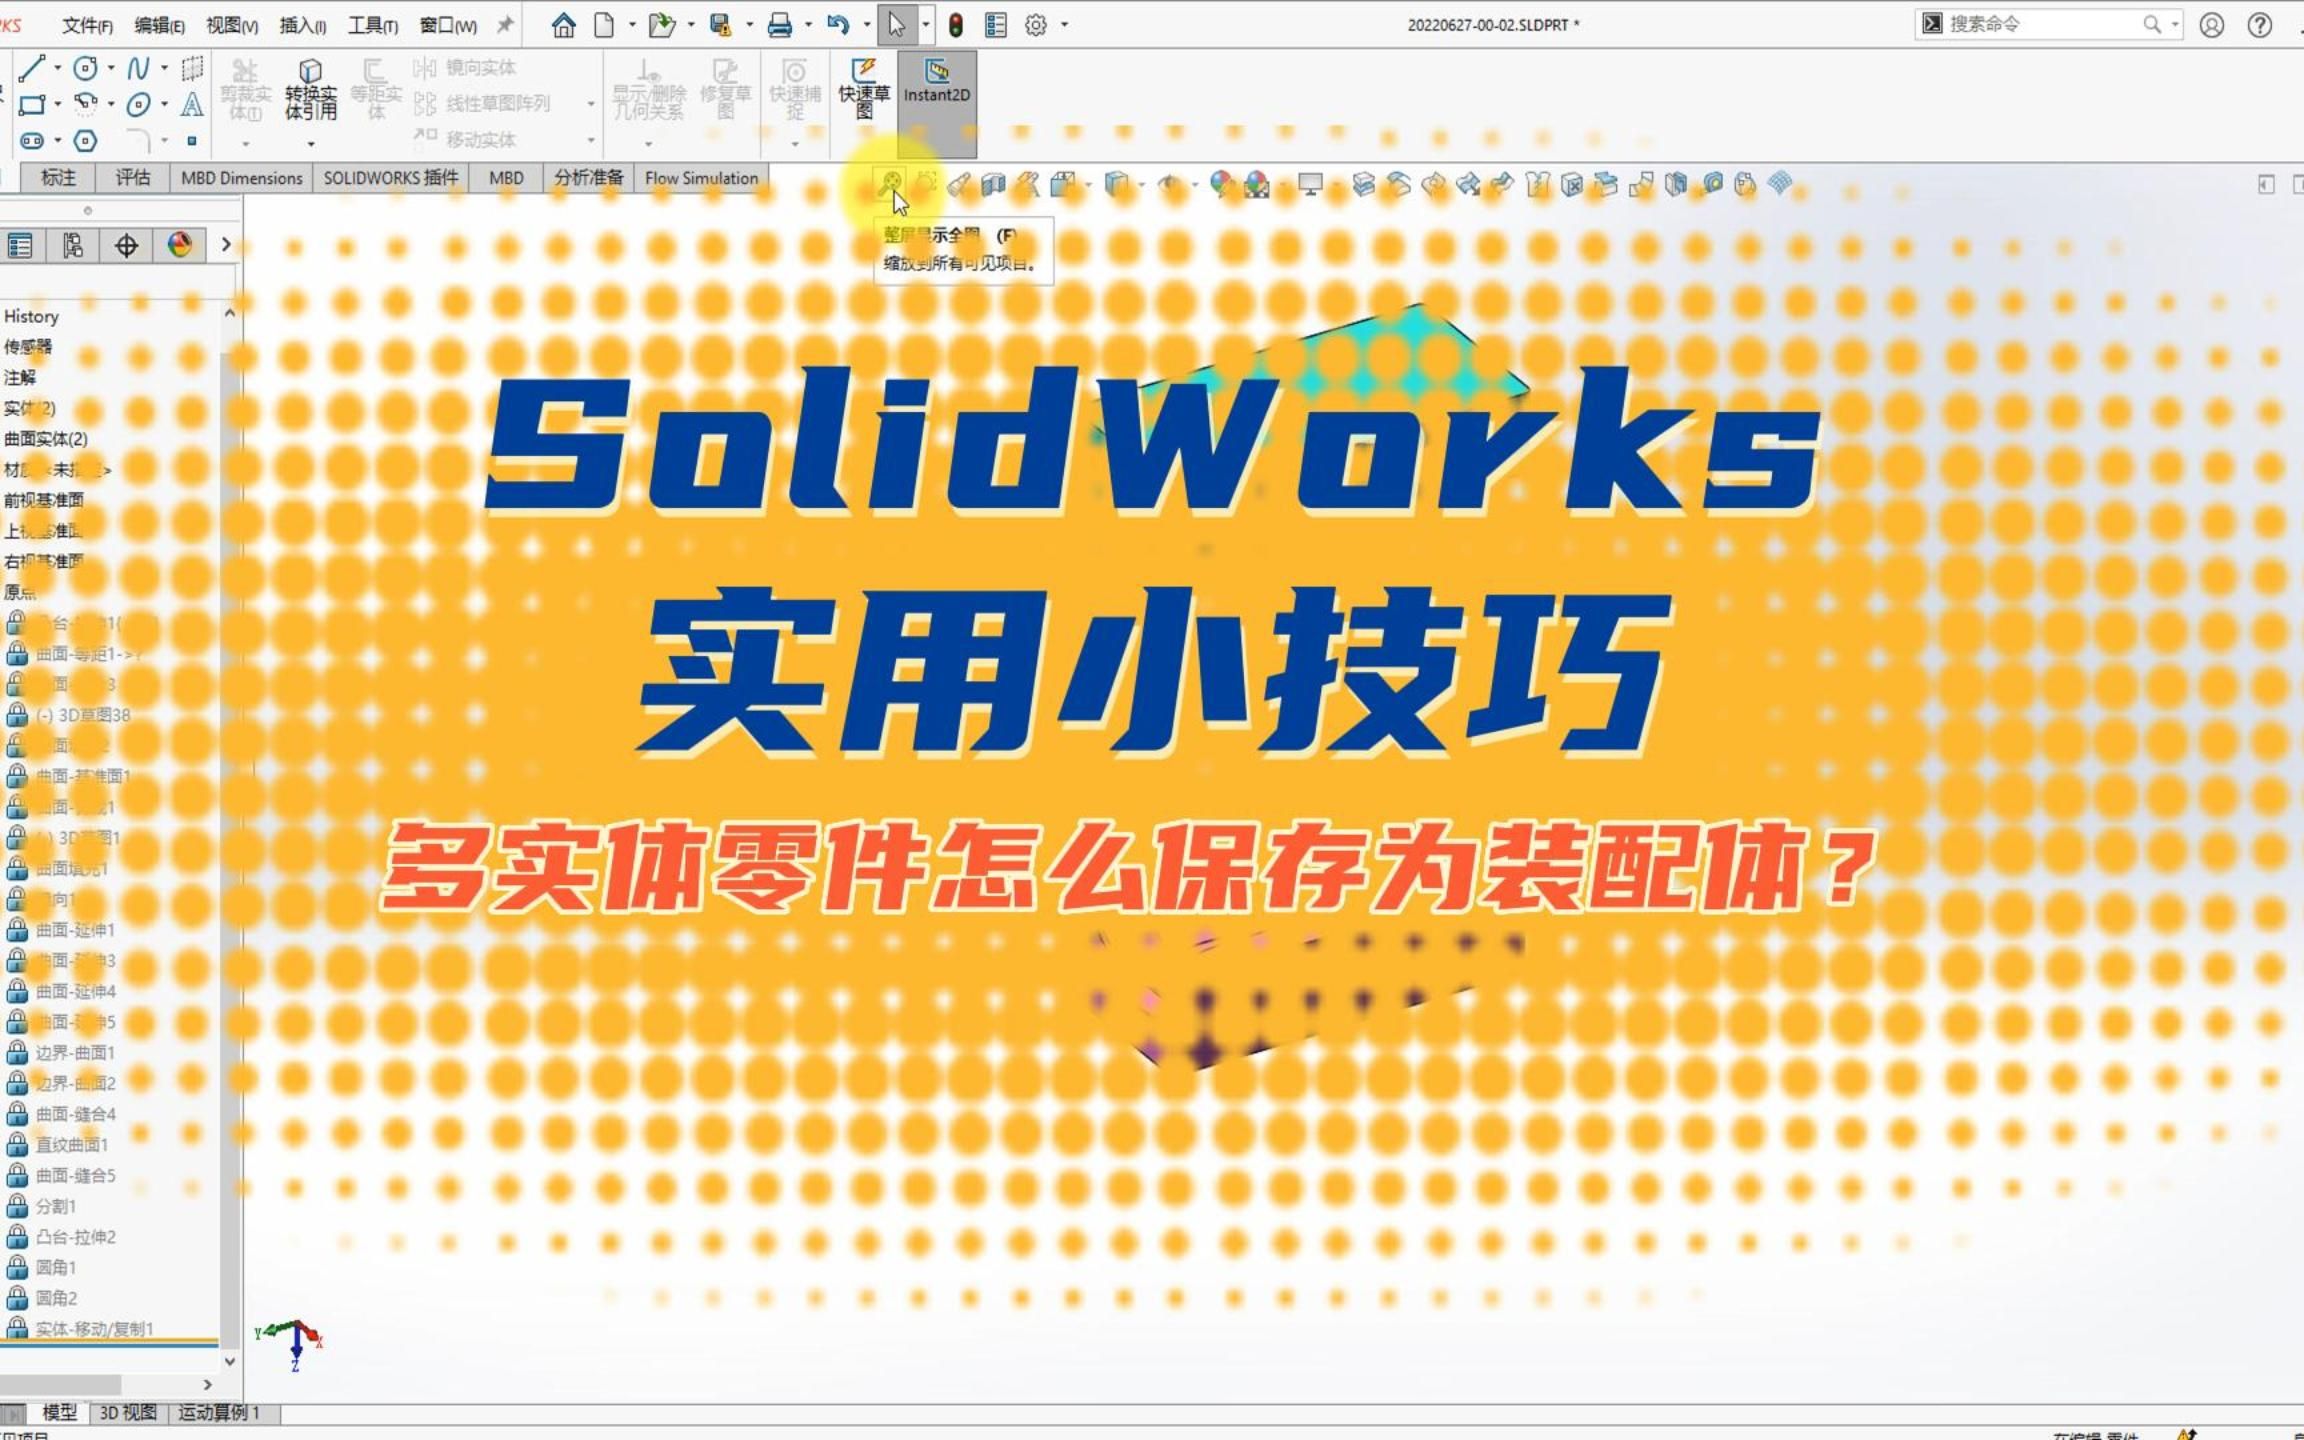Select the Corner Rectangle tool
This screenshot has width=2304, height=1440.
pyautogui.click(x=31, y=104)
